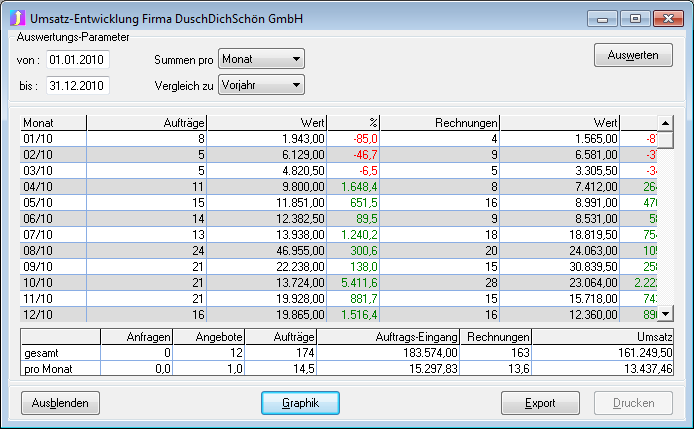The width and height of the screenshot is (694, 429).
Task: Click the Auswerten button
Action: point(632,55)
